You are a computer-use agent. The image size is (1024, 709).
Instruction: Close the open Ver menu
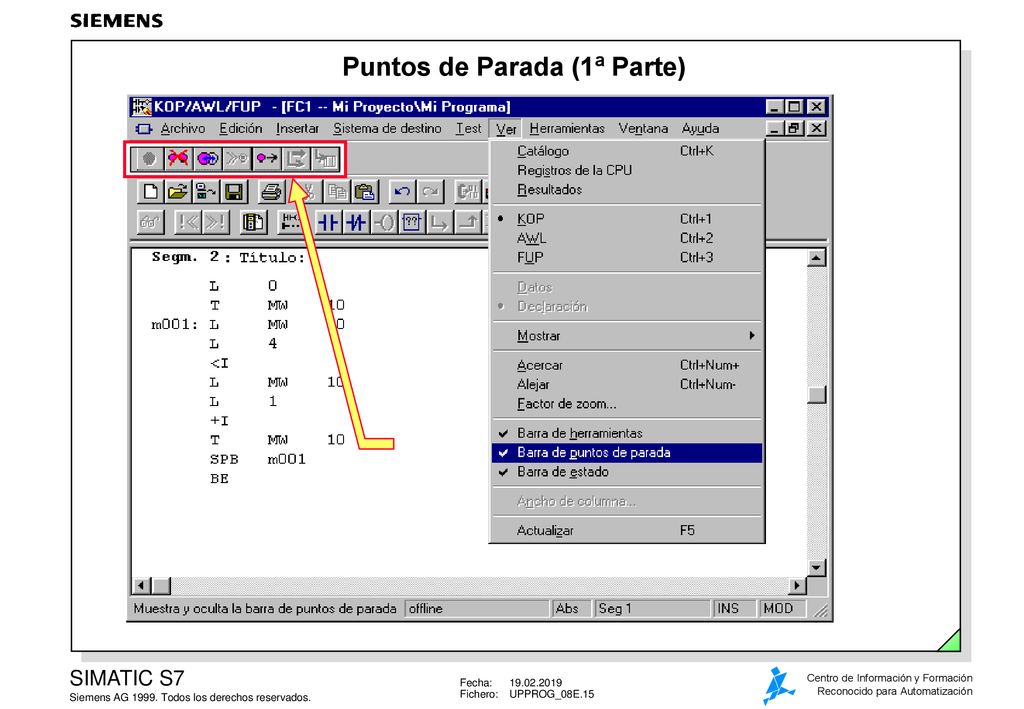pos(506,129)
